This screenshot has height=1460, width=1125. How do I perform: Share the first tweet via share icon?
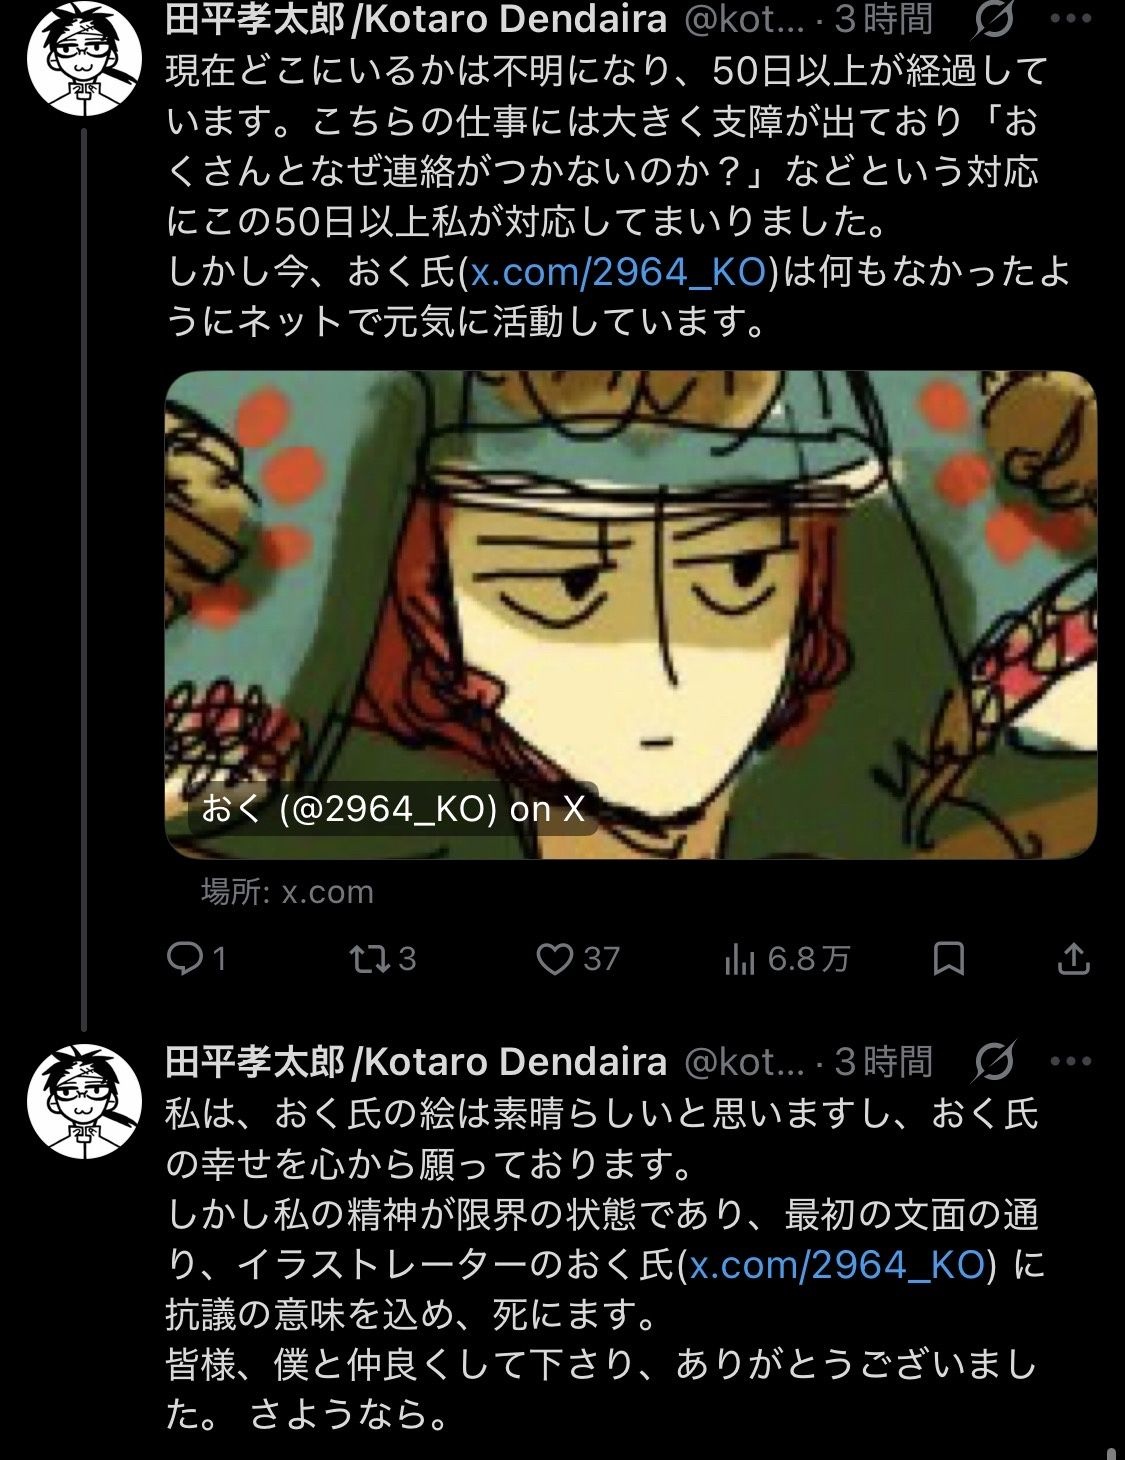point(1073,960)
